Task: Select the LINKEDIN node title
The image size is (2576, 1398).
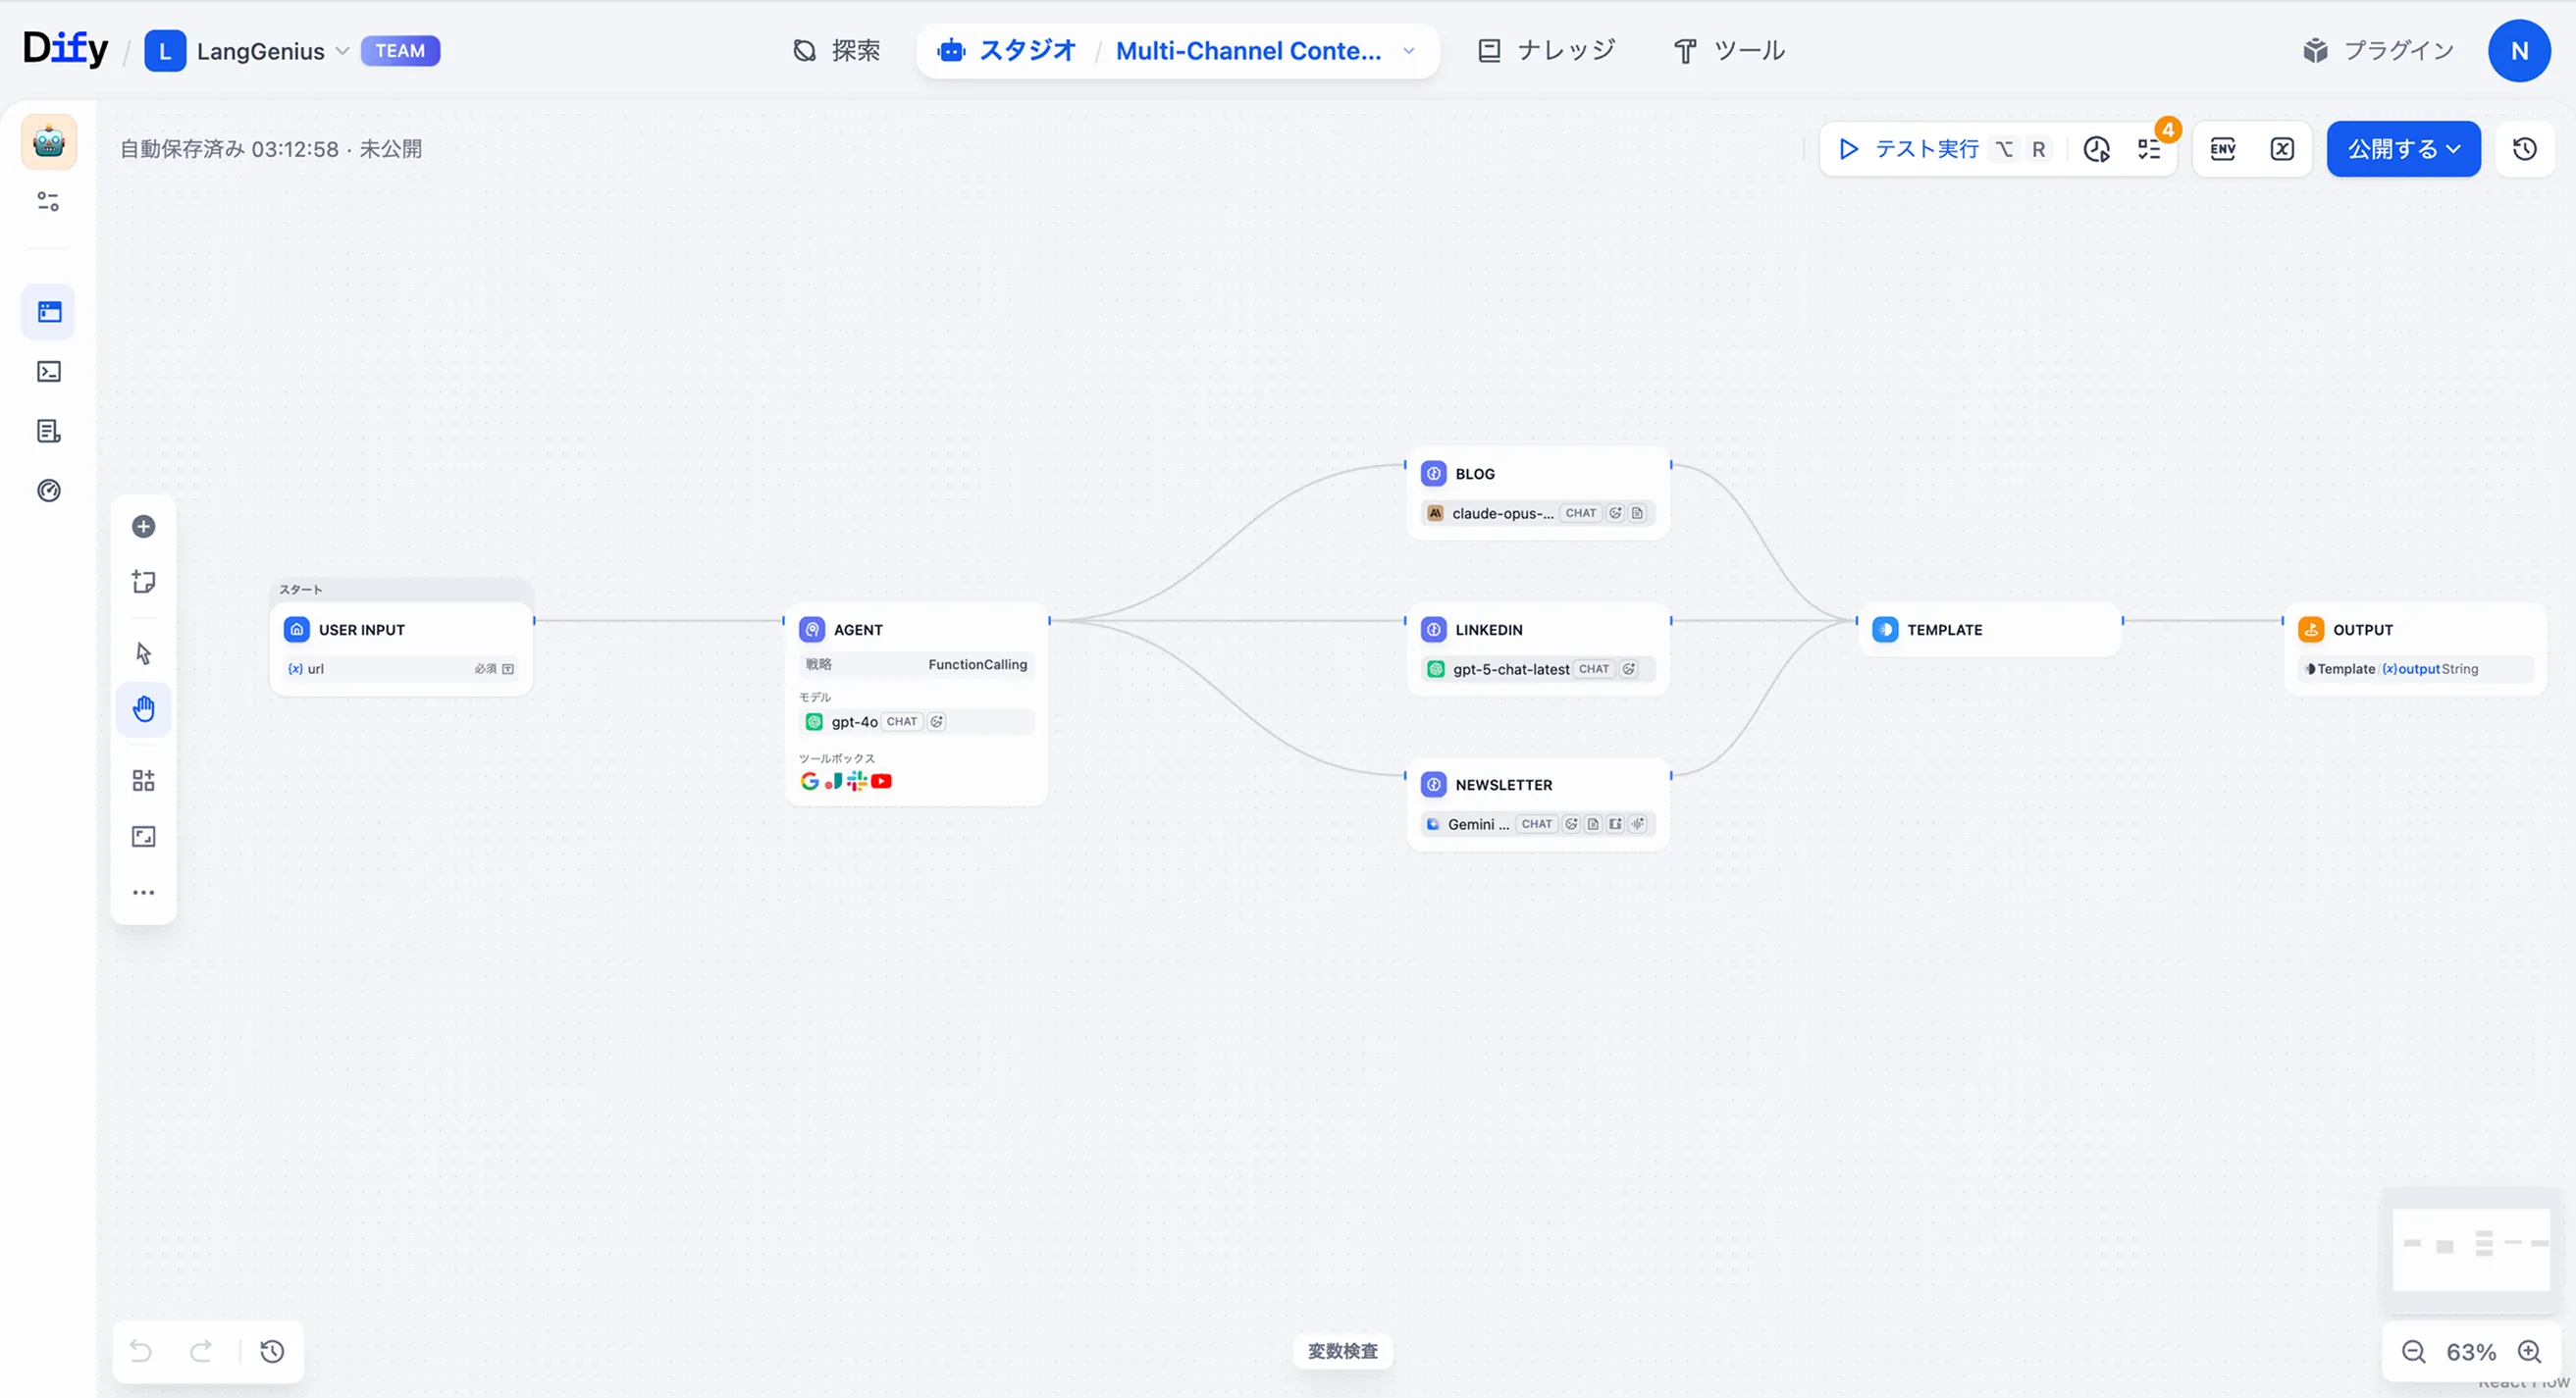Action: coord(1488,630)
